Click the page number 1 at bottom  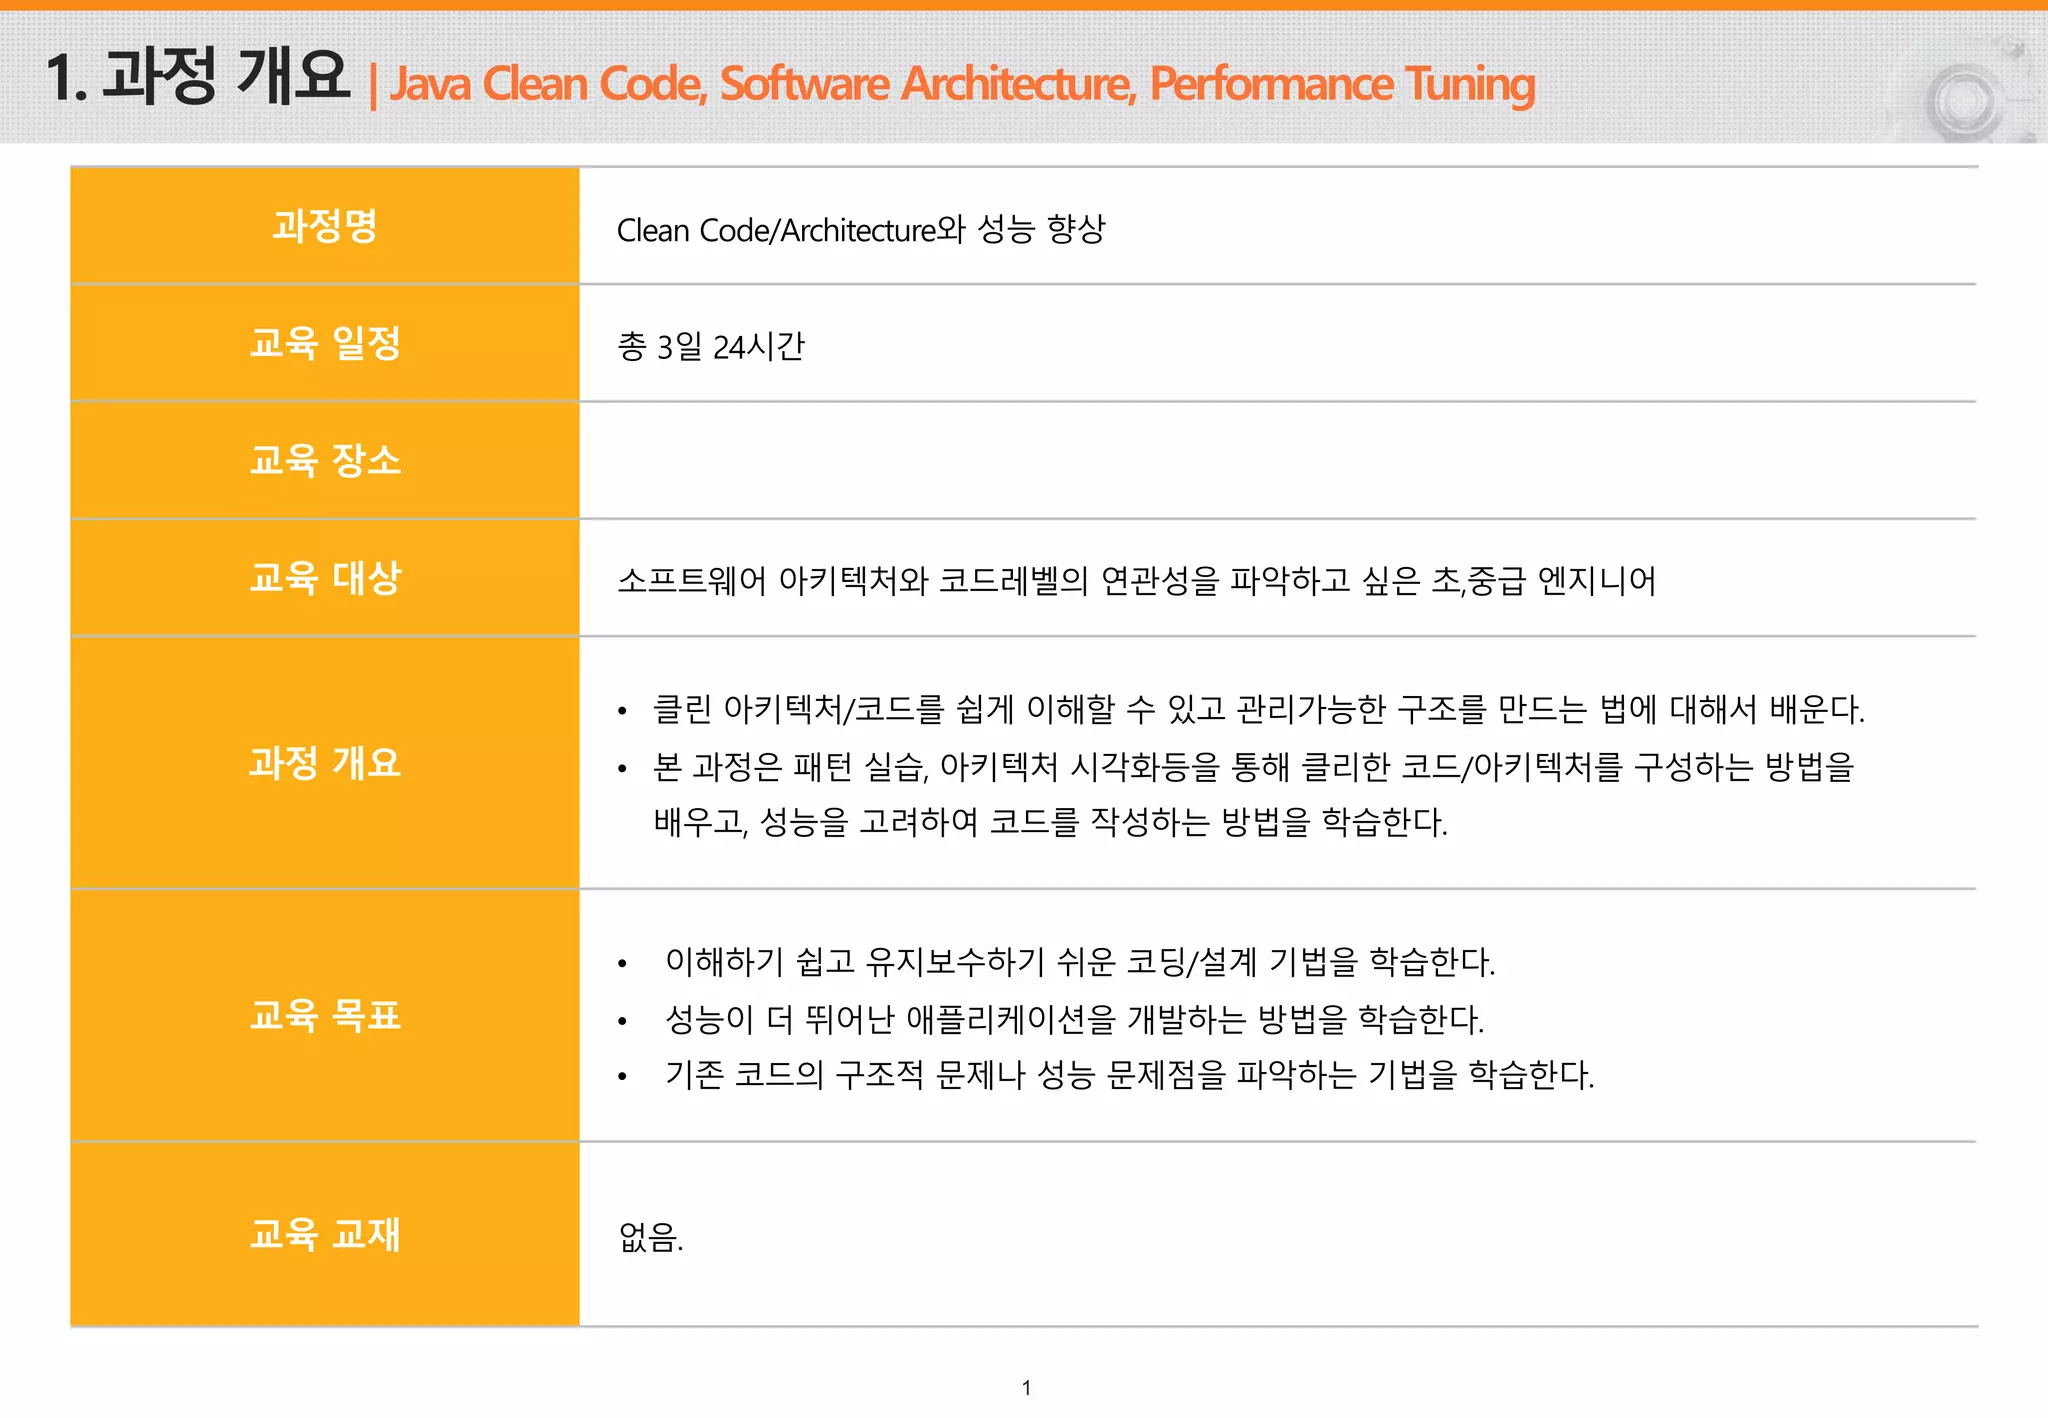(1026, 1387)
